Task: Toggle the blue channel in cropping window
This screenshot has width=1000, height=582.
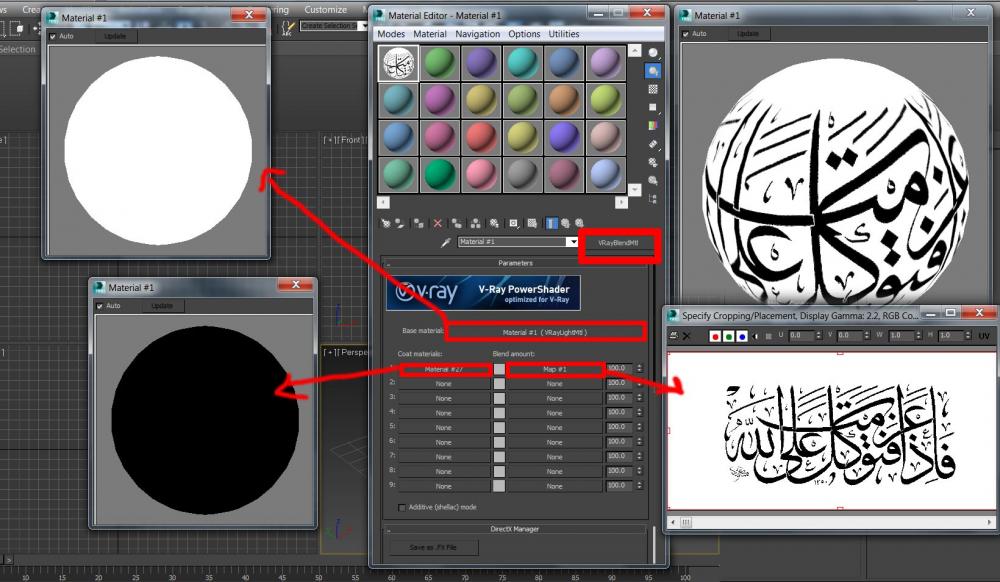Action: (742, 336)
